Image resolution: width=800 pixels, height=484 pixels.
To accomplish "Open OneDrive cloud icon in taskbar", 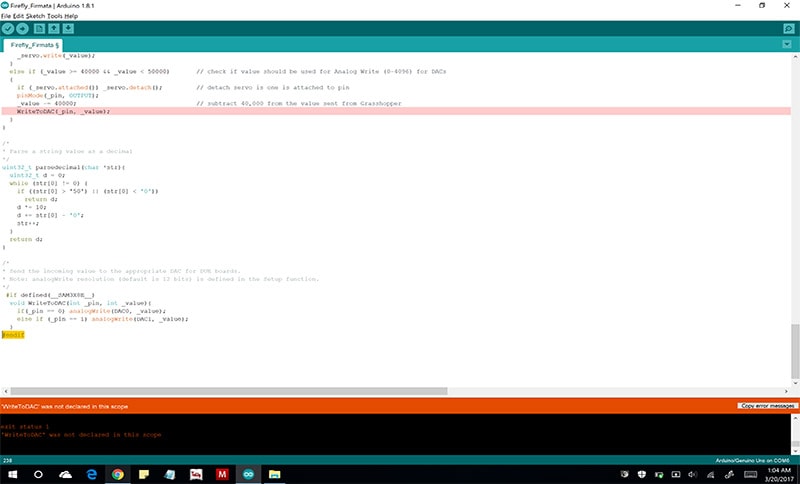I will 65,474.
